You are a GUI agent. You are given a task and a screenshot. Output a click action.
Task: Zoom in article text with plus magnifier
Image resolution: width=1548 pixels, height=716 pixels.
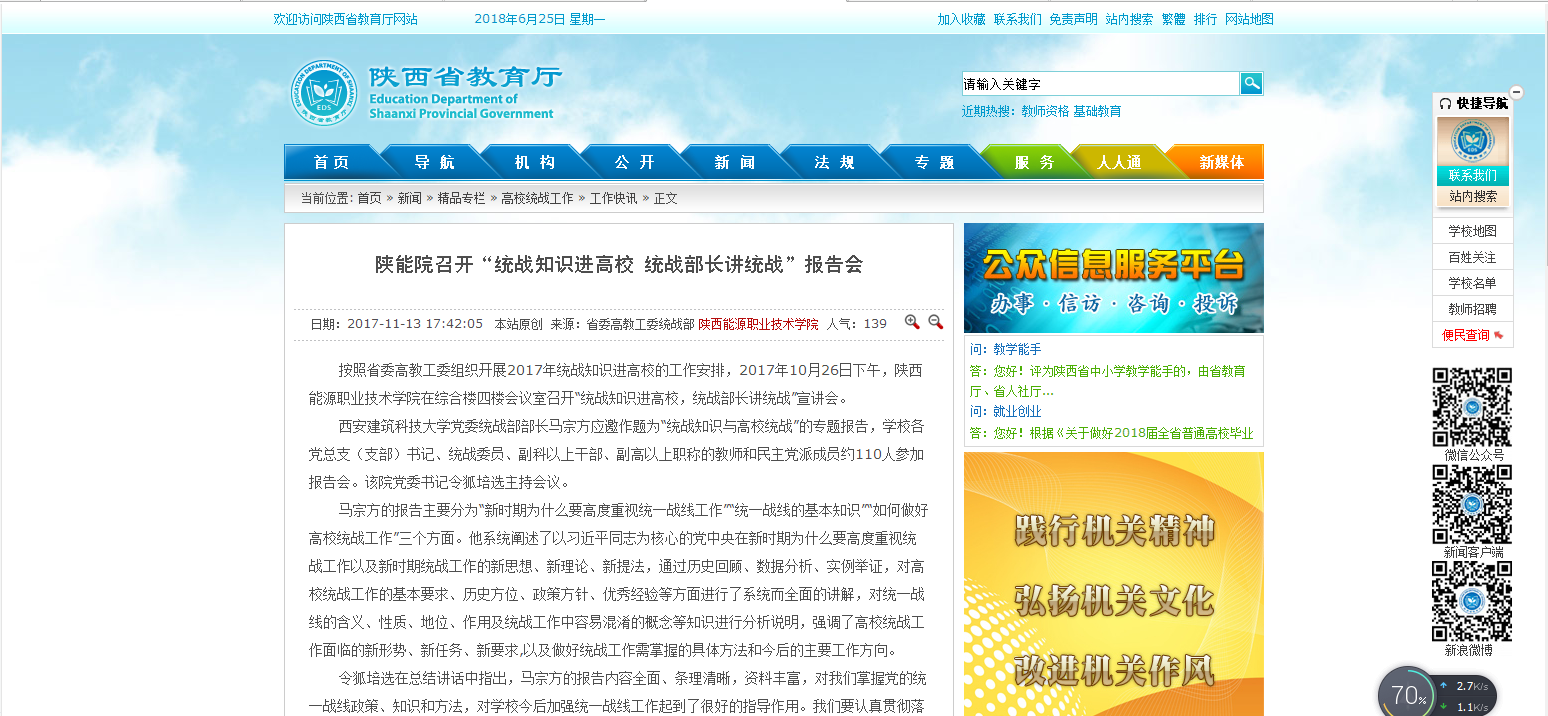(x=912, y=322)
